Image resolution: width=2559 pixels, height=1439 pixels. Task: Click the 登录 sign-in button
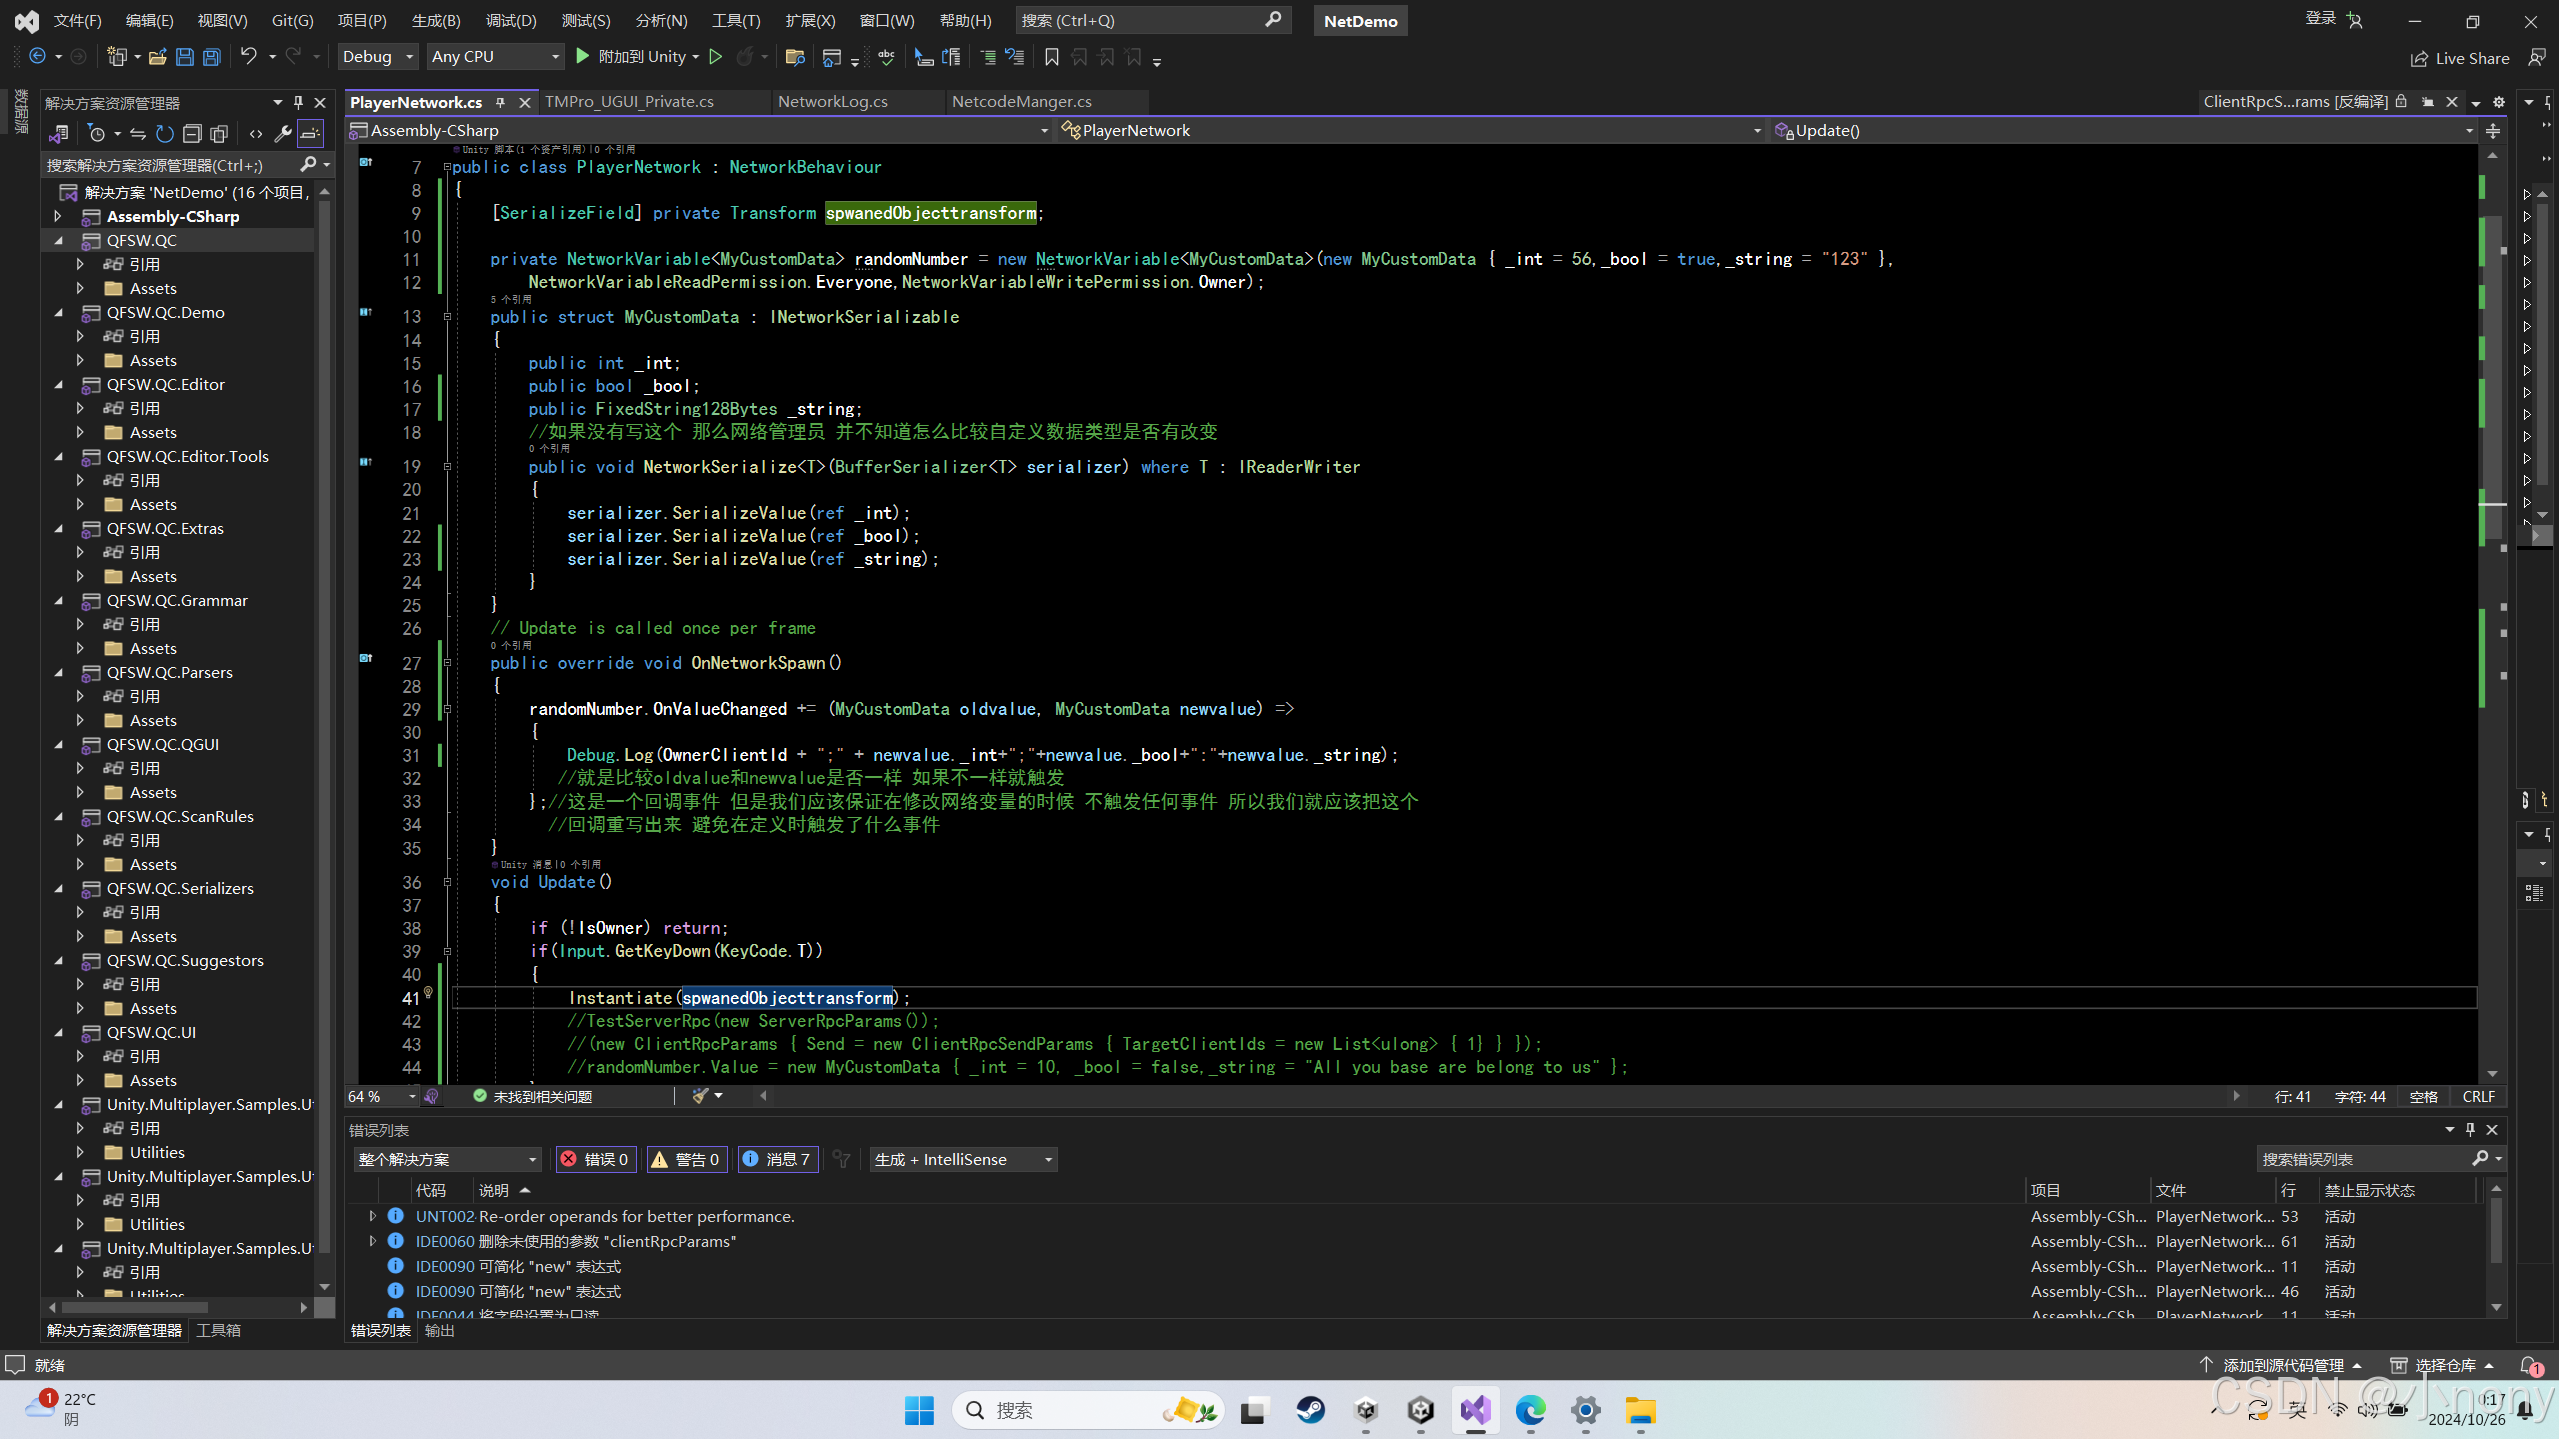(x=2323, y=20)
